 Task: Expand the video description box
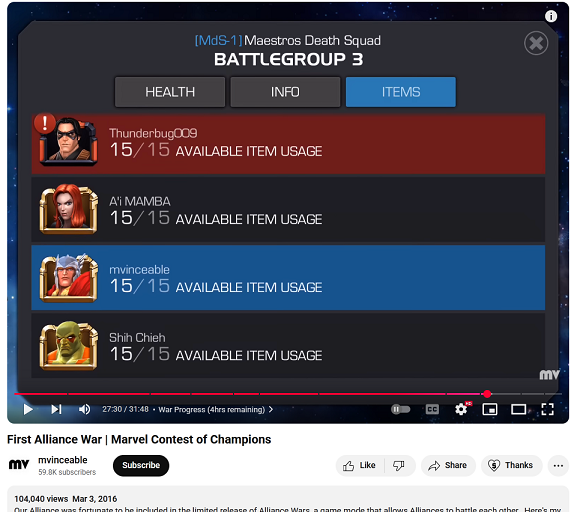288,499
